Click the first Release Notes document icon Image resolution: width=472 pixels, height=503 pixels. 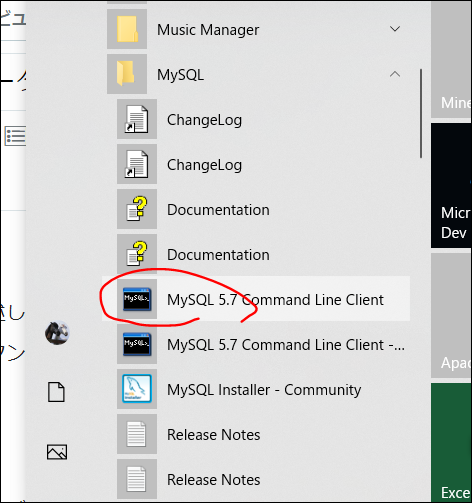click(x=137, y=434)
